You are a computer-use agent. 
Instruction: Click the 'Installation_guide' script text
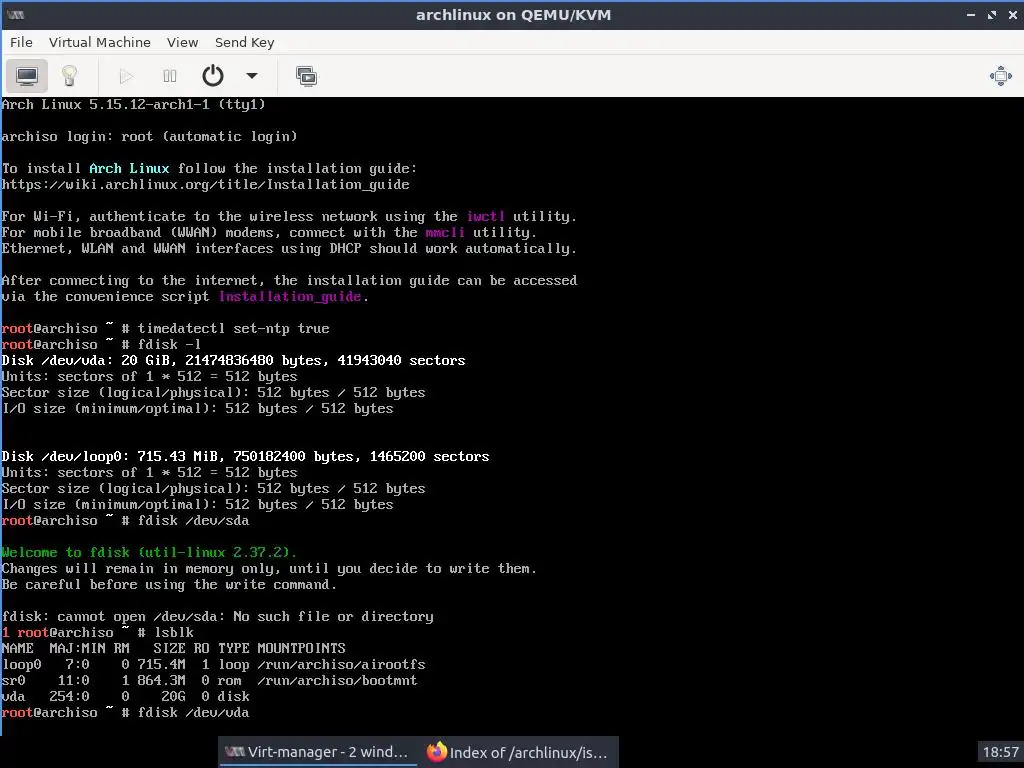pyautogui.click(x=290, y=296)
